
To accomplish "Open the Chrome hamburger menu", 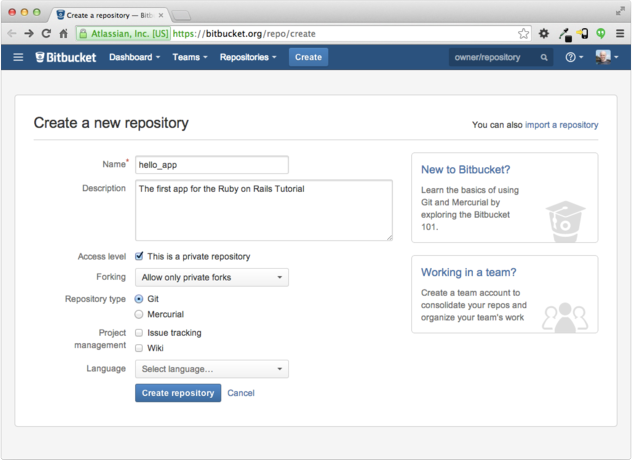I will pyautogui.click(x=619, y=33).
